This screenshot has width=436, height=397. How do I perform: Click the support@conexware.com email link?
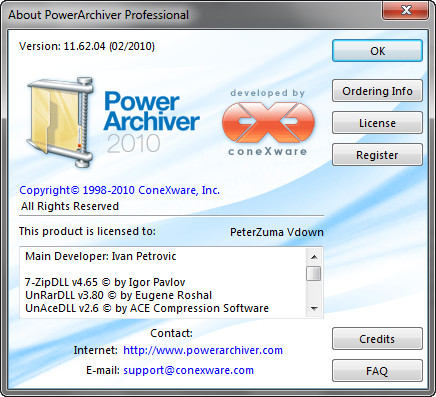pyautogui.click(x=189, y=370)
